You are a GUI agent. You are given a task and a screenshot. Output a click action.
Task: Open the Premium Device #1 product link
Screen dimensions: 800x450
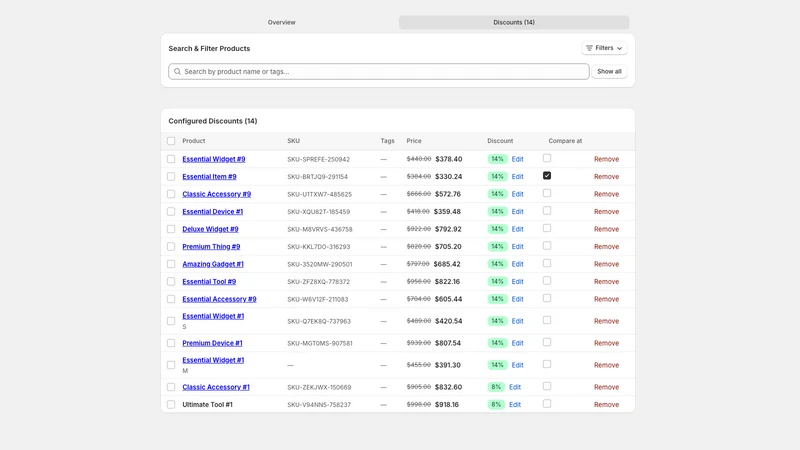coord(212,343)
